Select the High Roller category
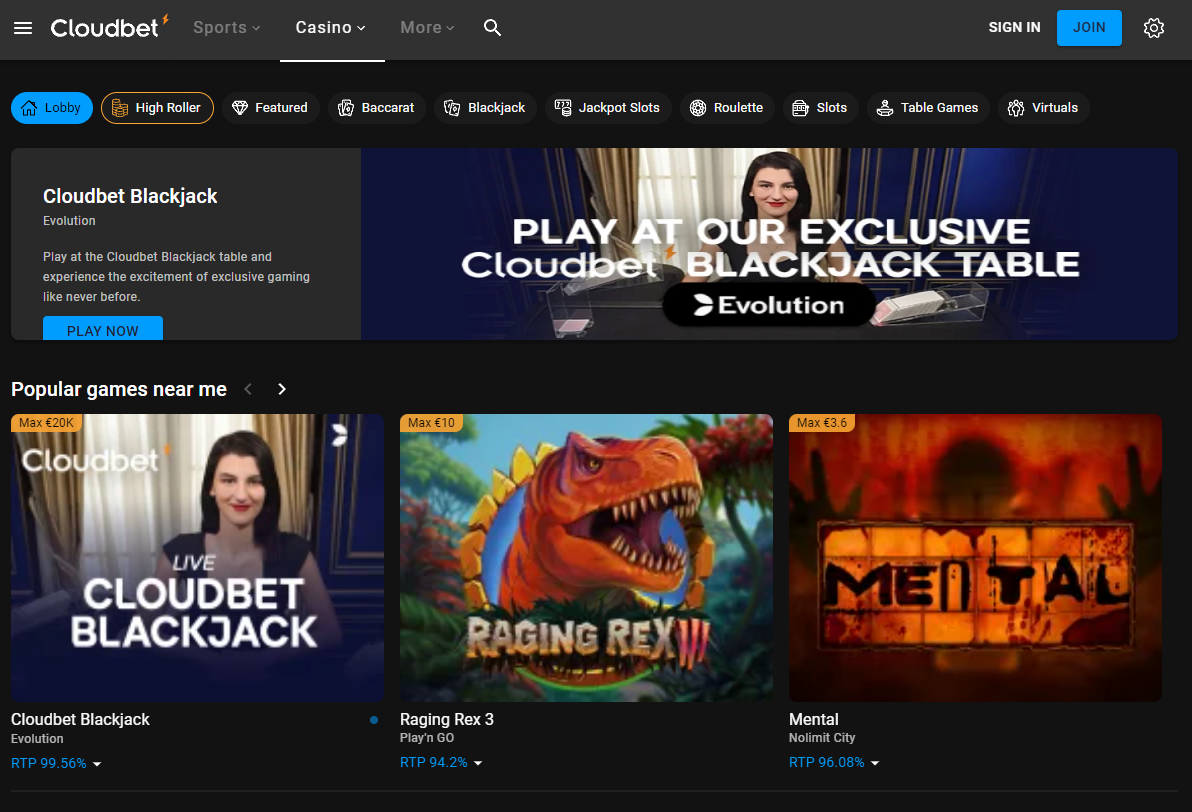This screenshot has width=1192, height=812. pos(157,108)
